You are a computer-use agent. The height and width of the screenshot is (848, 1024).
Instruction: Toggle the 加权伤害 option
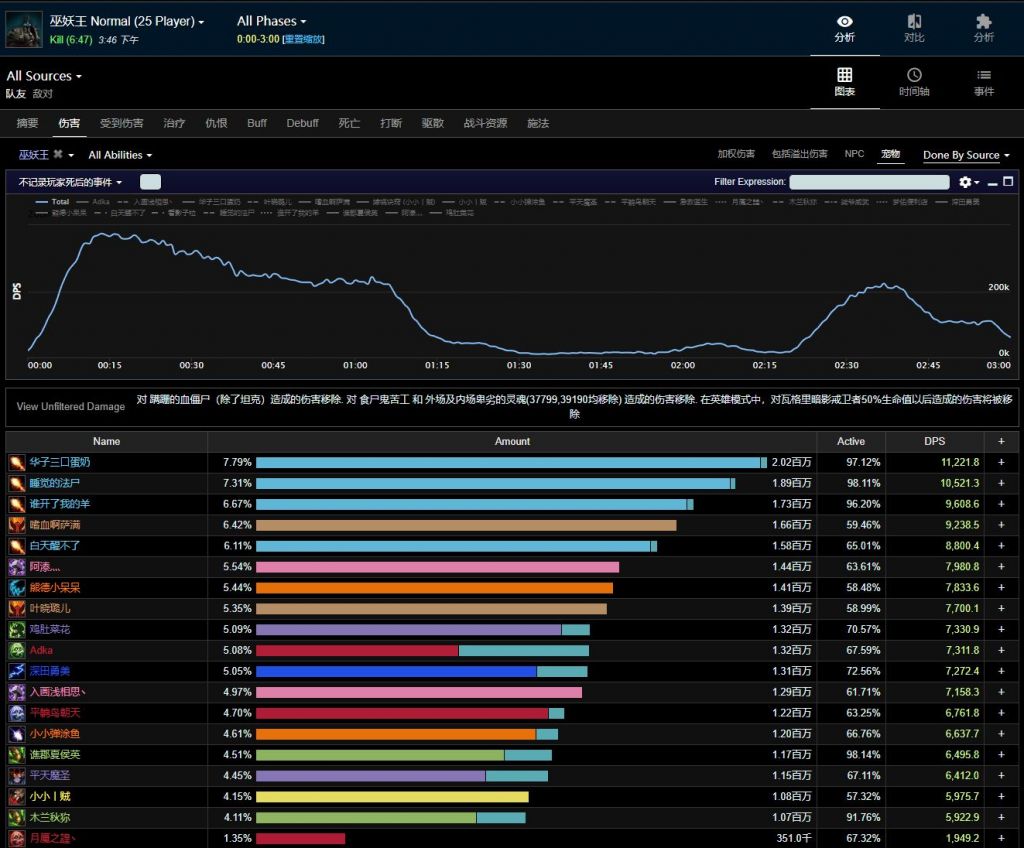735,154
